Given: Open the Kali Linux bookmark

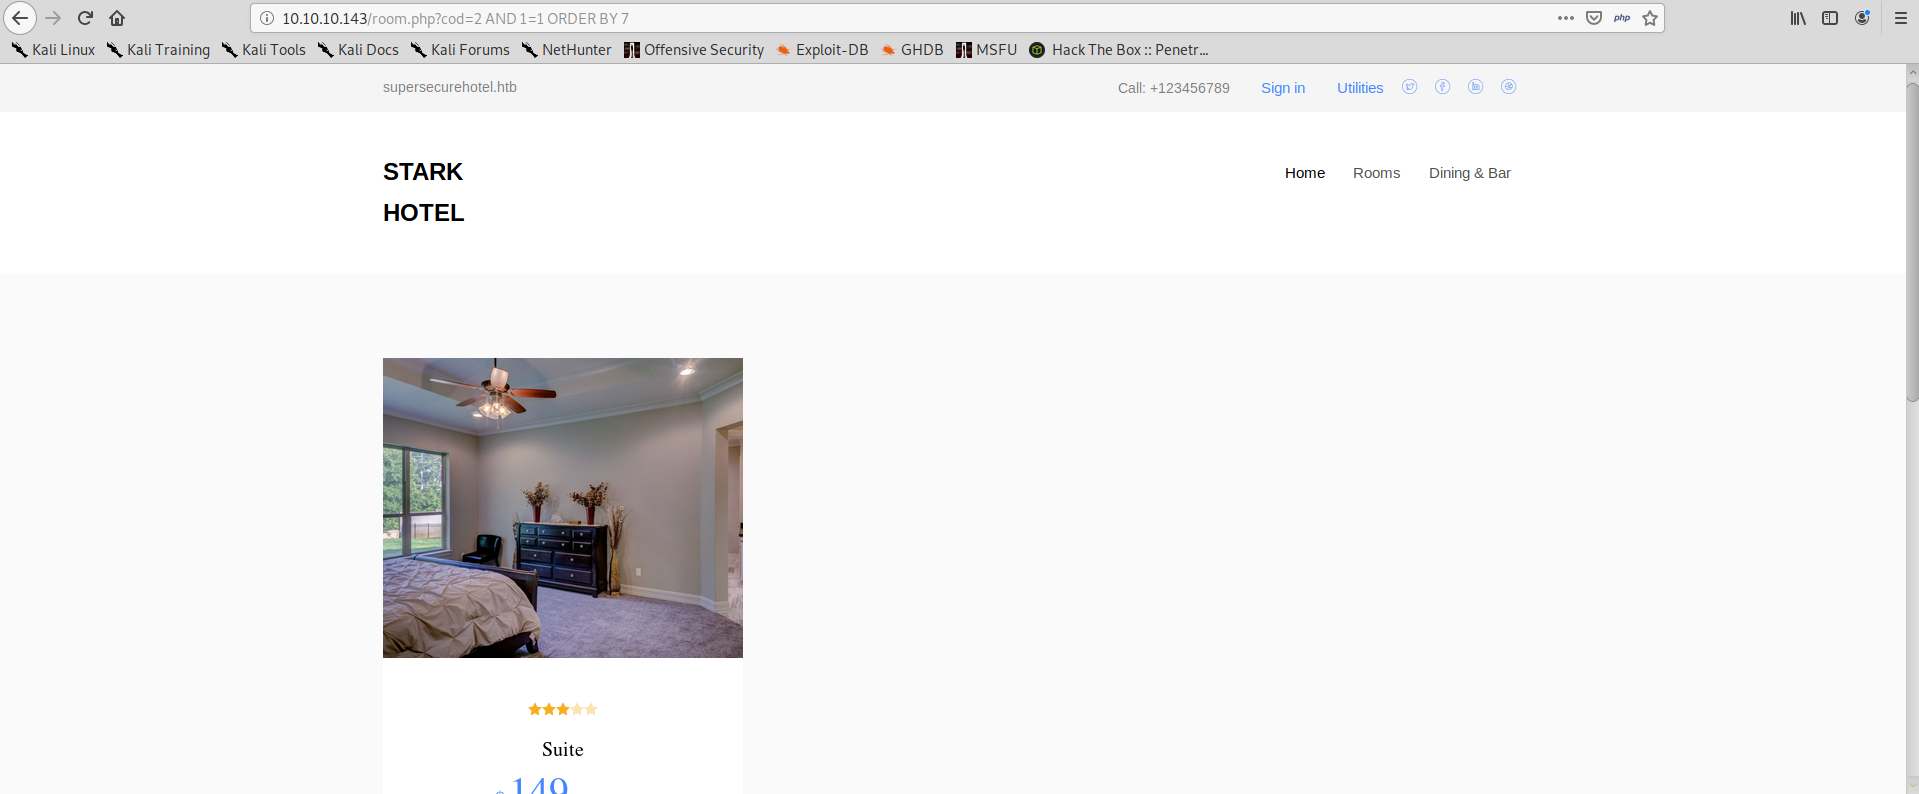Looking at the screenshot, I should [54, 50].
